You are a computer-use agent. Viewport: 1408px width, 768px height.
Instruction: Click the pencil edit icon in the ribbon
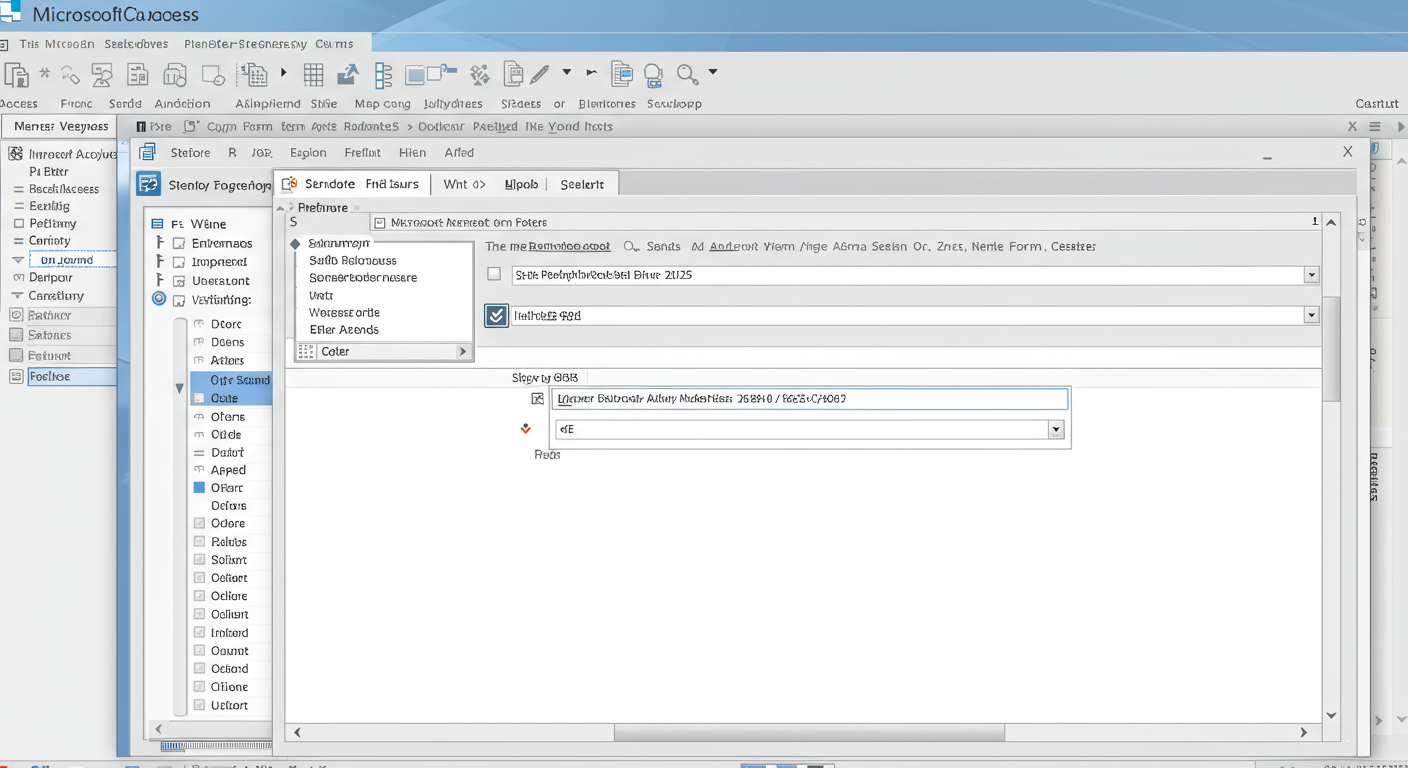click(x=540, y=74)
